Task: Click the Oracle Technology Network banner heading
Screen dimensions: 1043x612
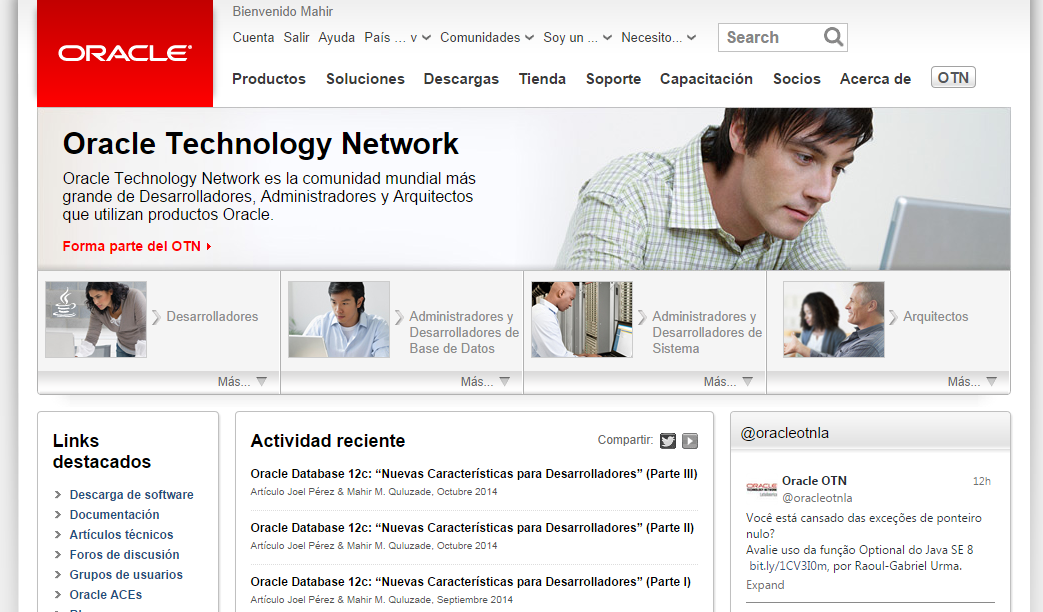Action: click(x=261, y=144)
